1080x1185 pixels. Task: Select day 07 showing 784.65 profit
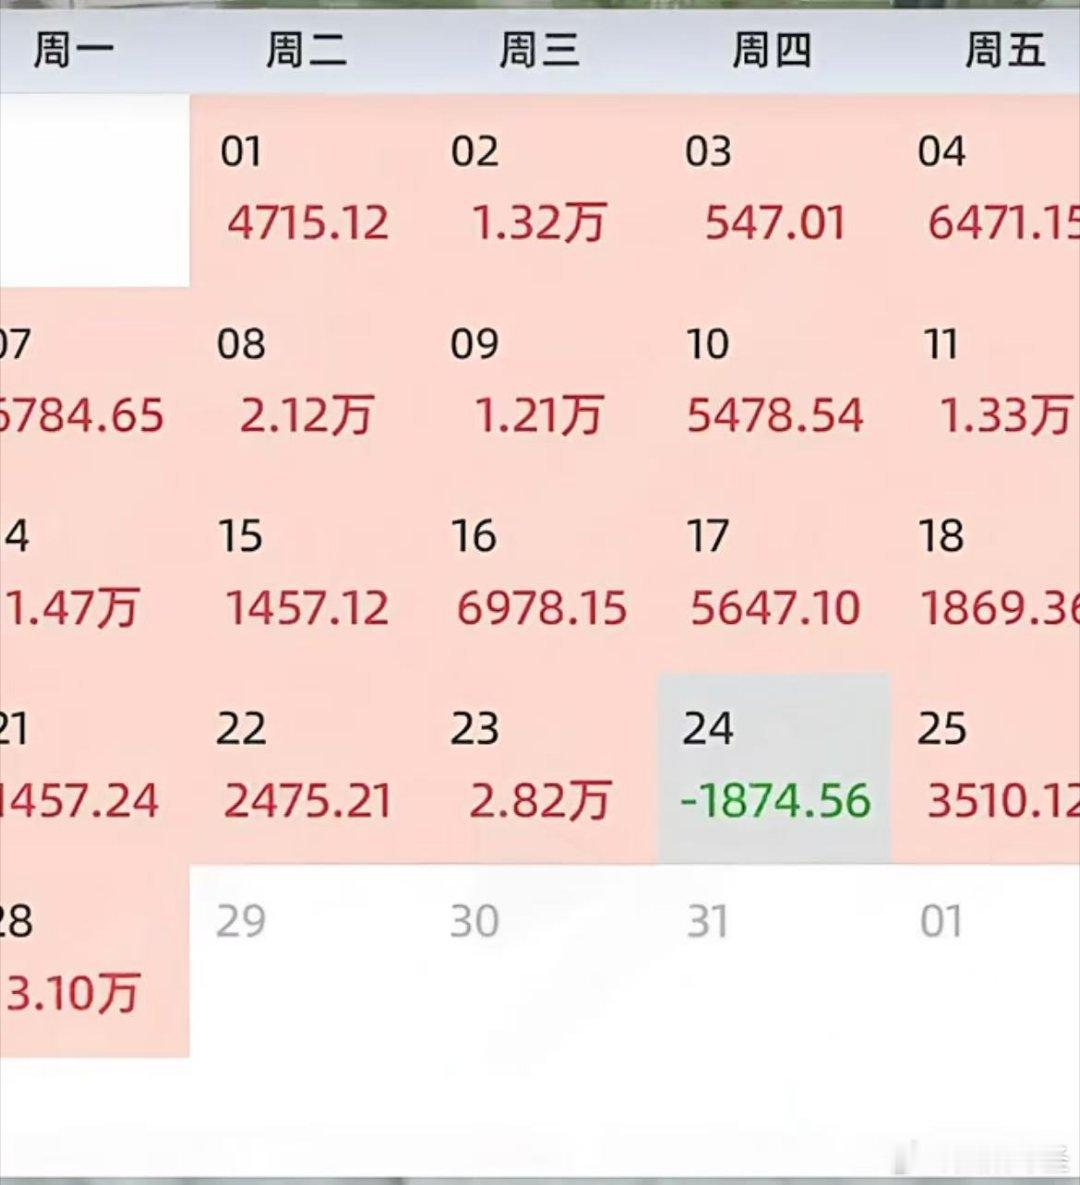94,384
